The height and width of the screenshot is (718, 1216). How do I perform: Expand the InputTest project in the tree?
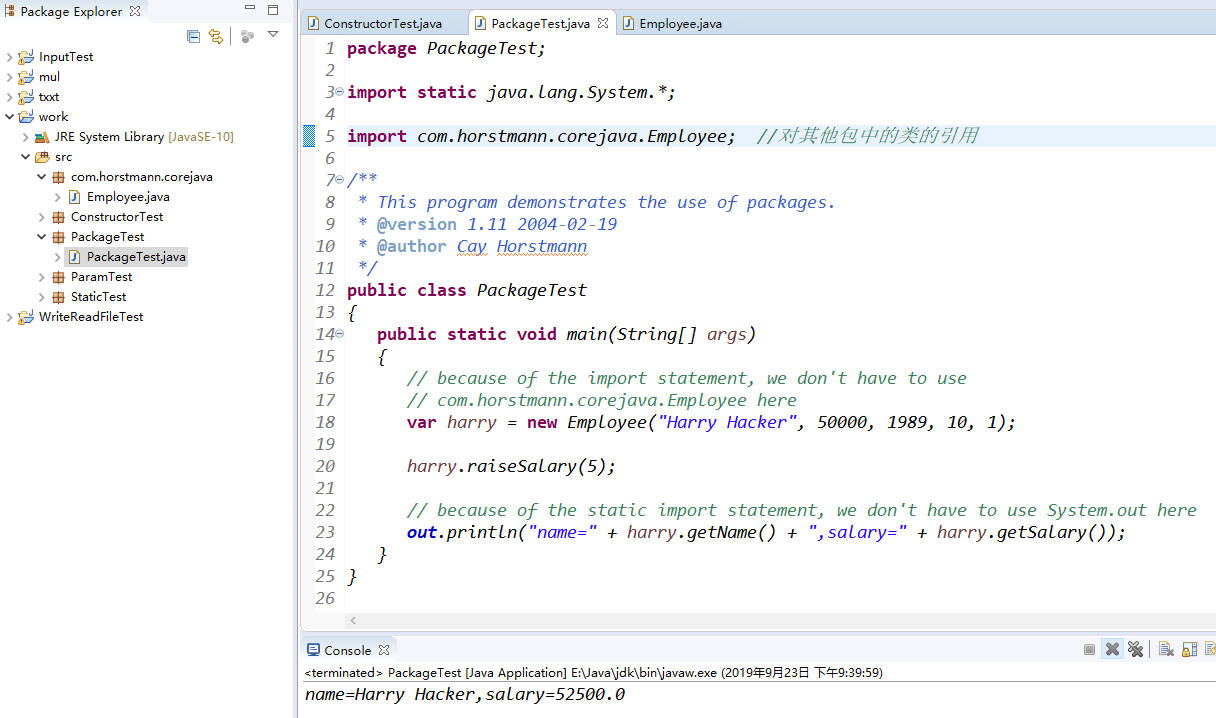point(10,57)
